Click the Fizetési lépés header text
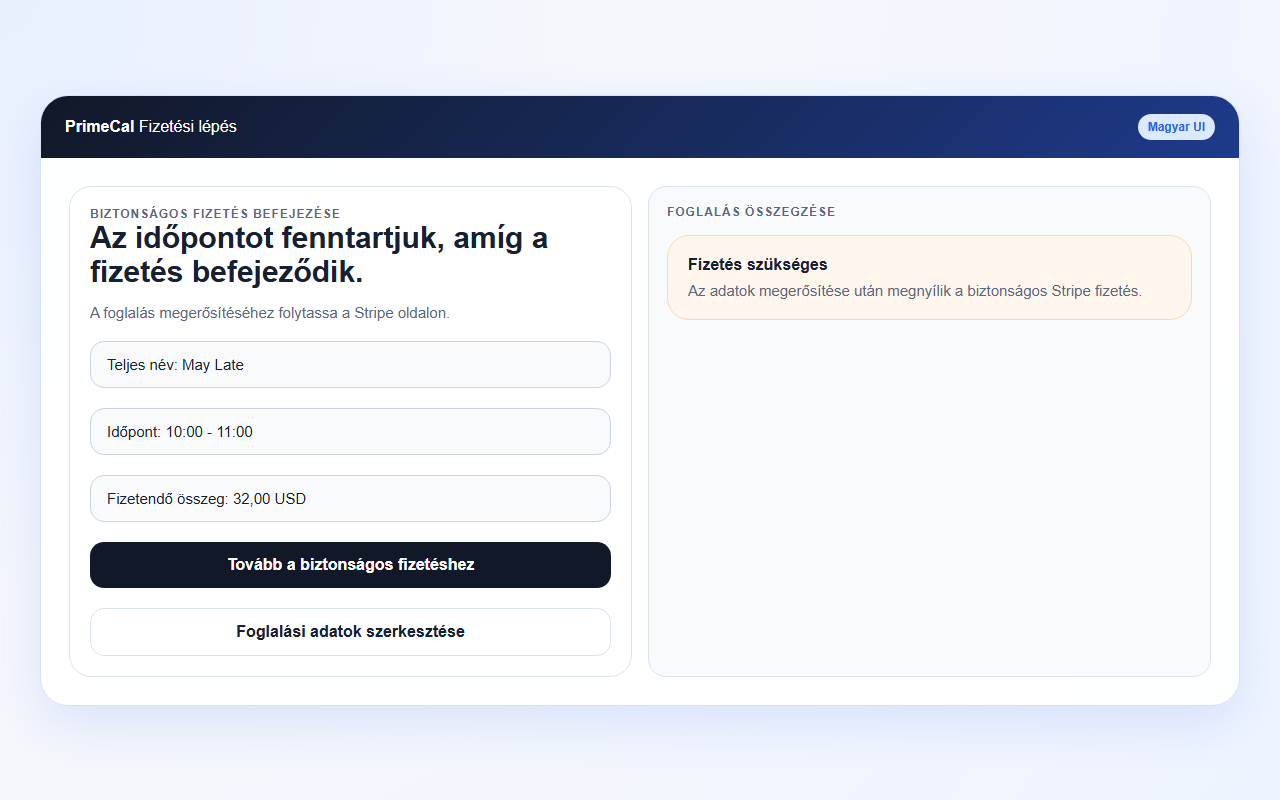This screenshot has width=1280, height=800. tap(188, 127)
